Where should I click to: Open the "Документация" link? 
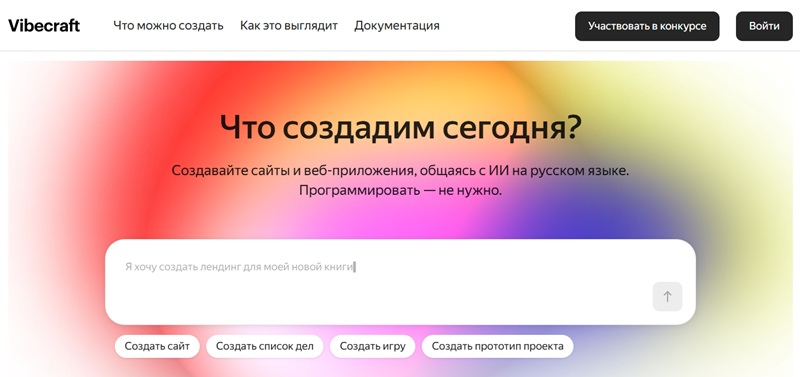point(397,26)
